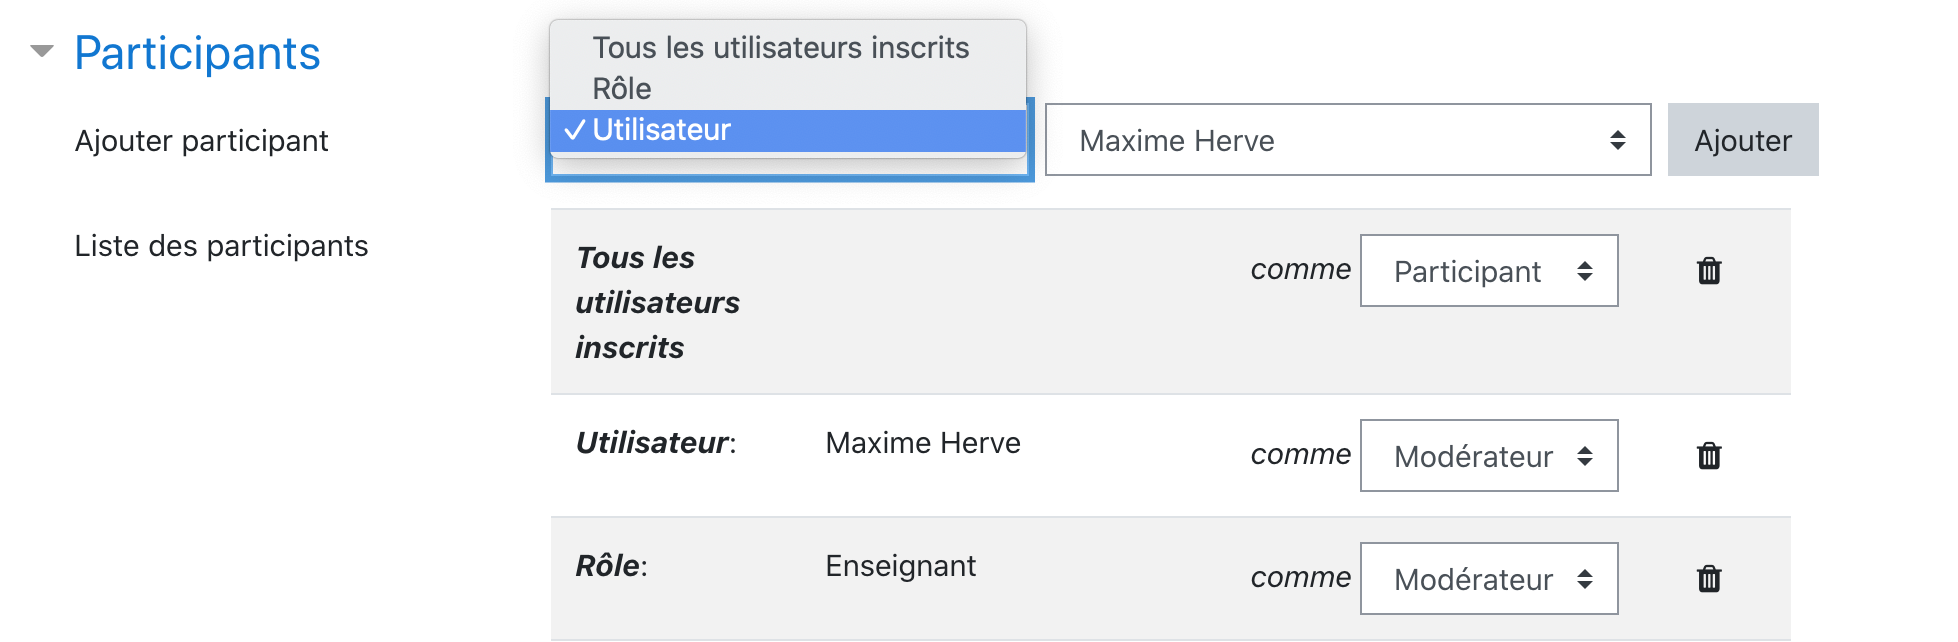This screenshot has height=642, width=1958.
Task: Click the bold "Tous les utilisateurs inscrits" row label
Action: pos(657,302)
